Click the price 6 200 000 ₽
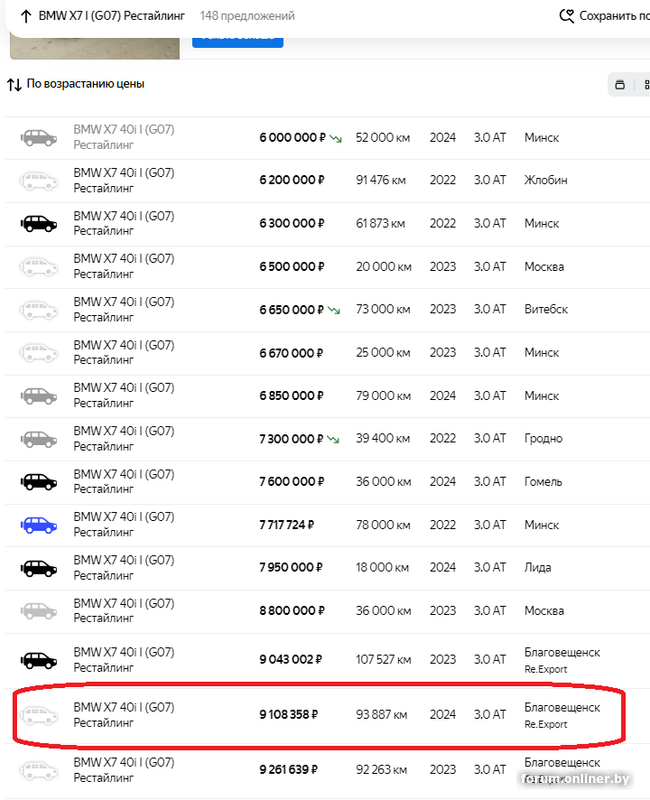This screenshot has height=800, width=650. coord(292,180)
